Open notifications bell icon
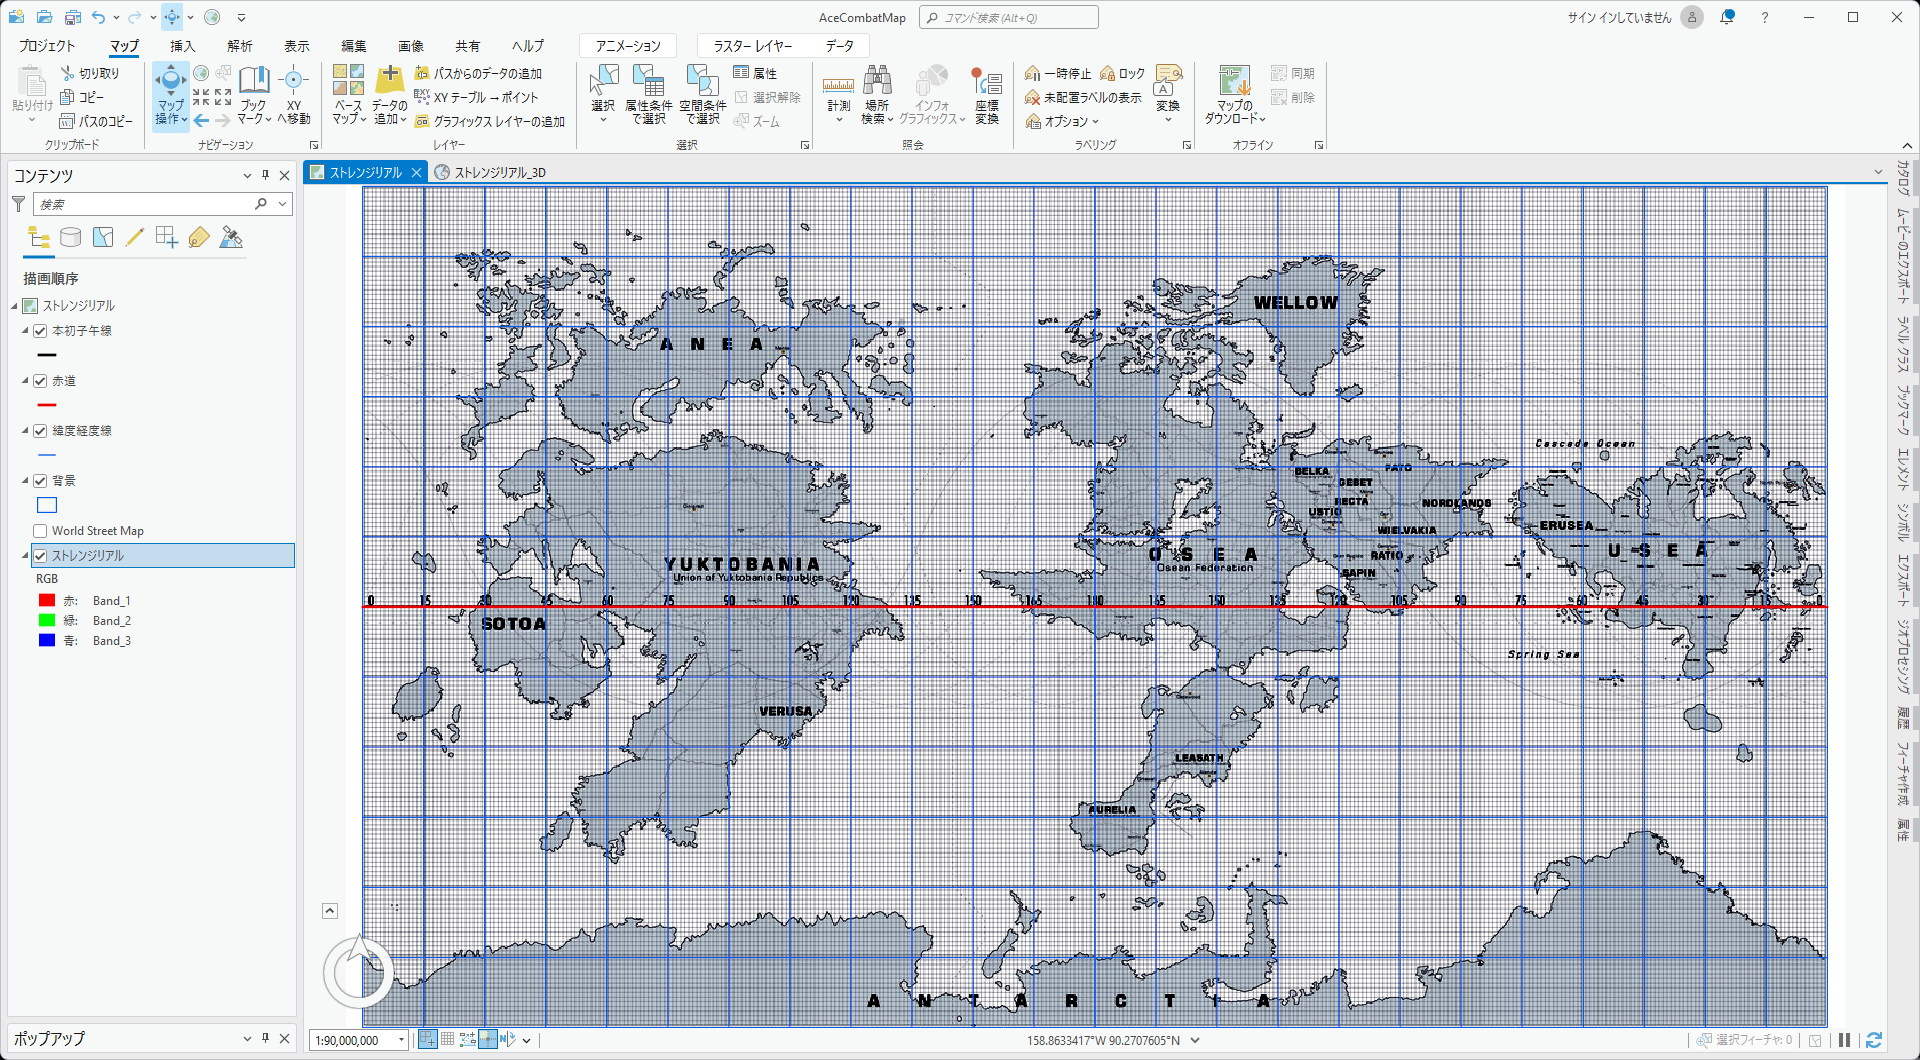 point(1727,17)
